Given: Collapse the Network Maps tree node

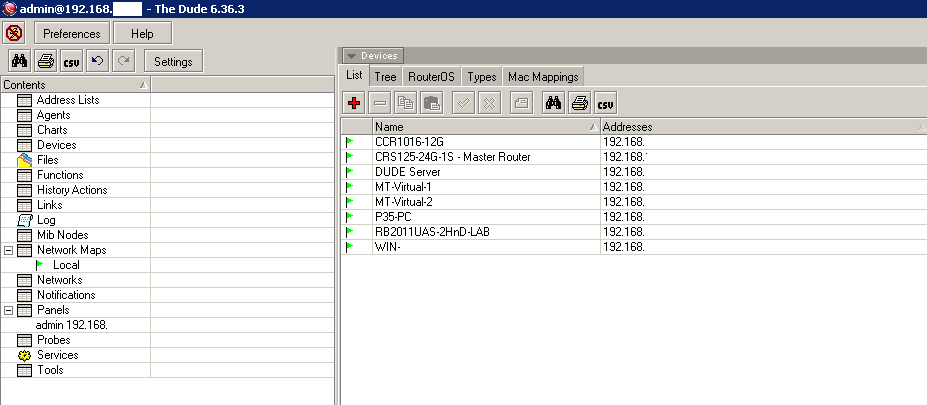Looking at the screenshot, I should tap(8, 250).
